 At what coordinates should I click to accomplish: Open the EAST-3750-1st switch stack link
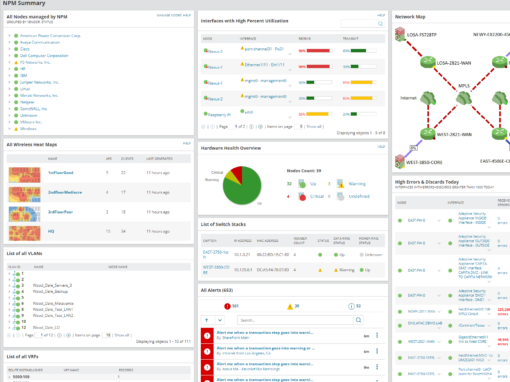[216, 255]
